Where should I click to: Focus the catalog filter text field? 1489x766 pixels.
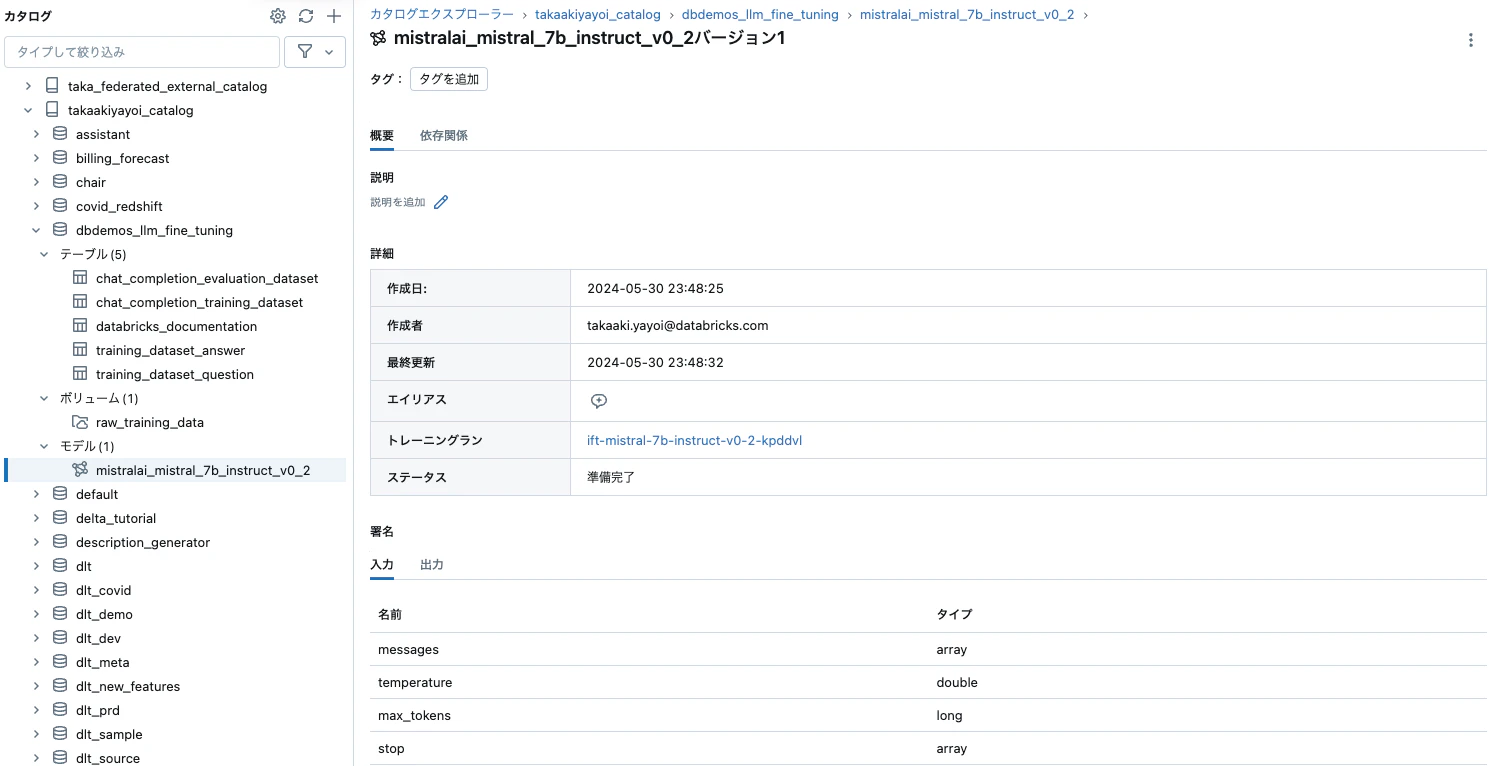[x=142, y=51]
